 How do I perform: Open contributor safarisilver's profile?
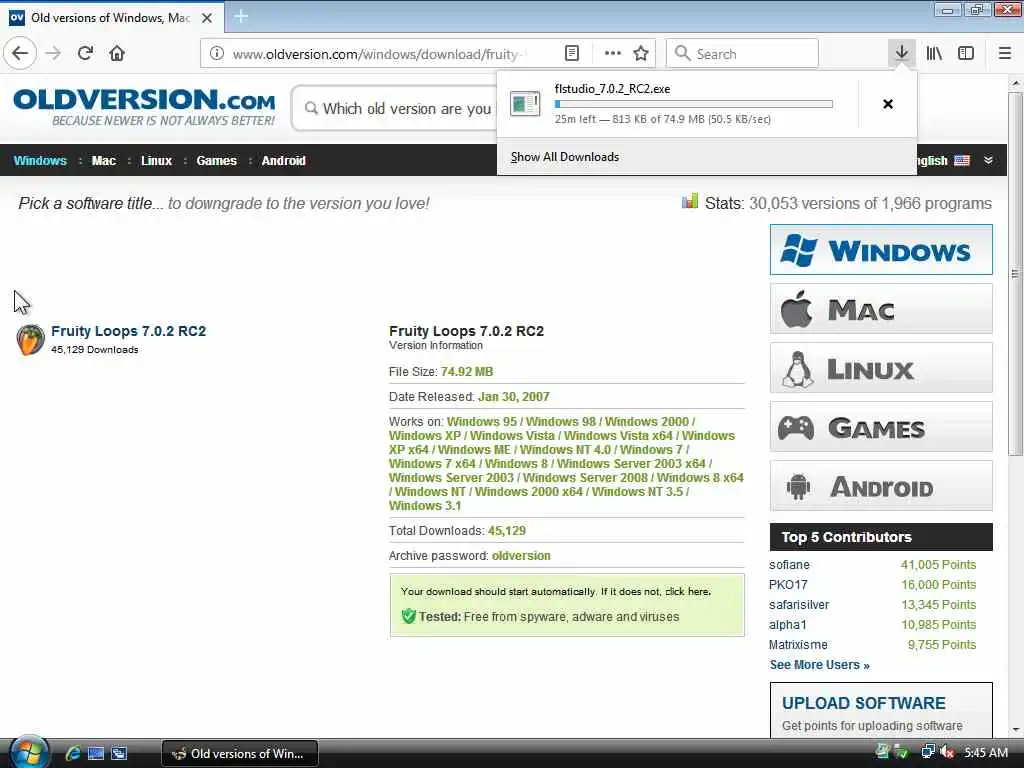pos(799,605)
